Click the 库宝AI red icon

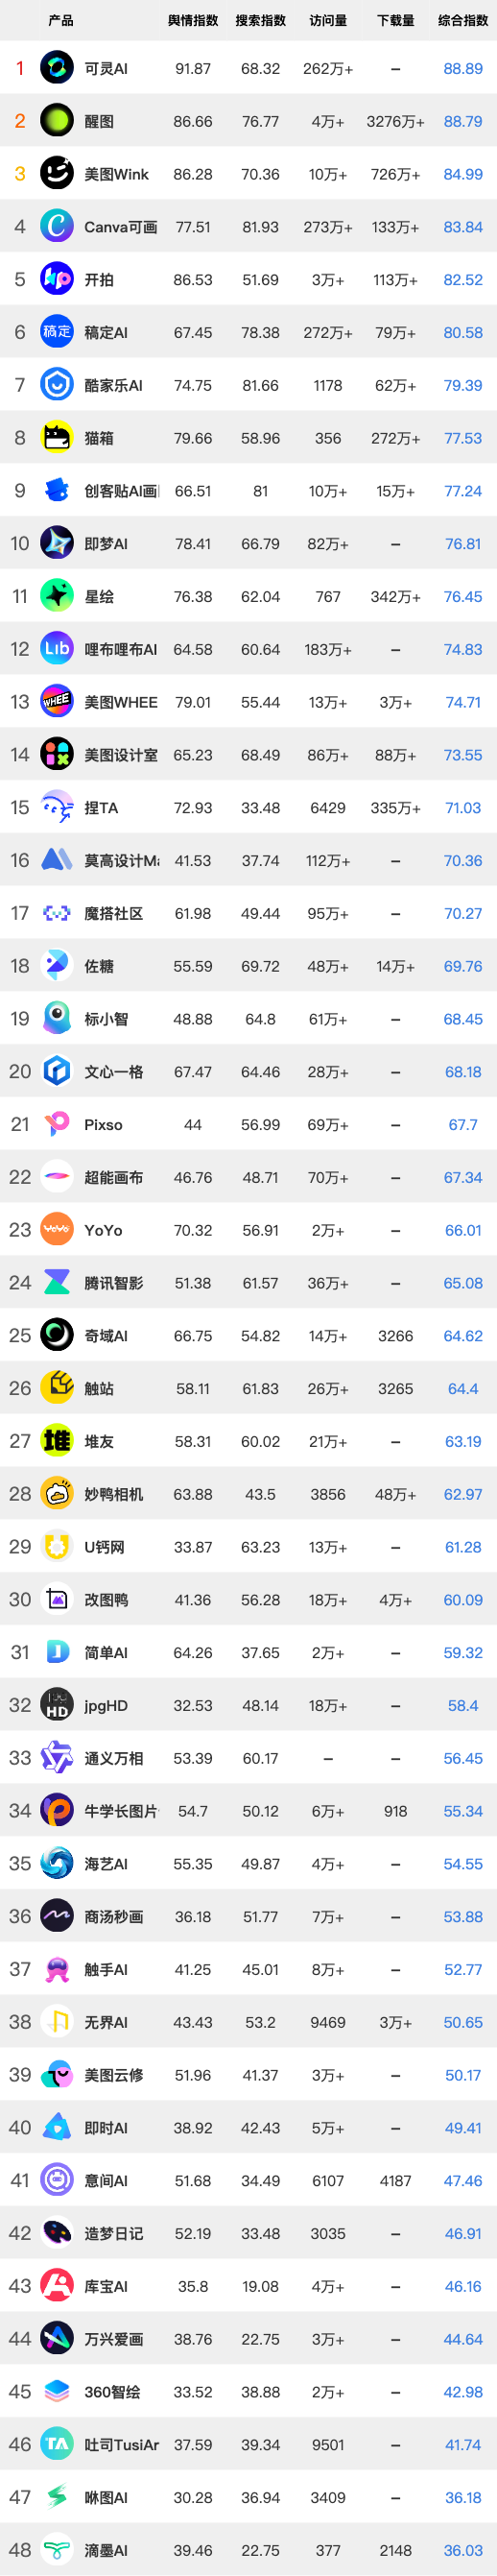[x=57, y=2286]
